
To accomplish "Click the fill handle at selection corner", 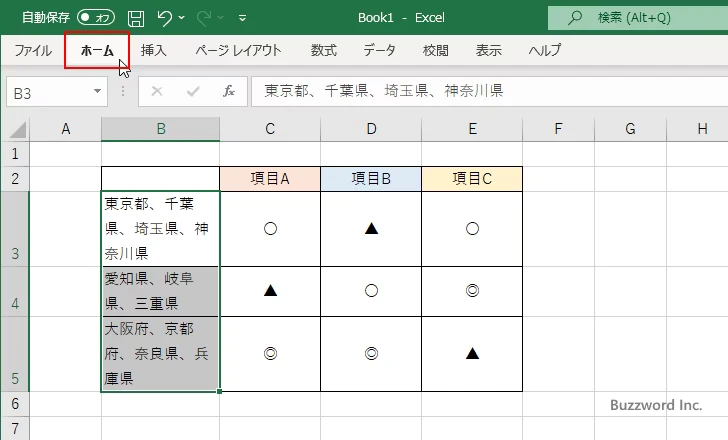I will click(x=219, y=391).
